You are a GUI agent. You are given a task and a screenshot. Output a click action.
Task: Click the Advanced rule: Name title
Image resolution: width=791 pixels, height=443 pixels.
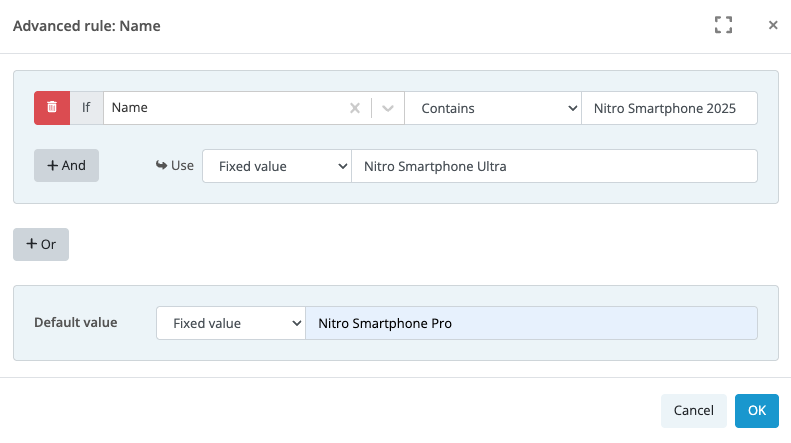click(87, 26)
